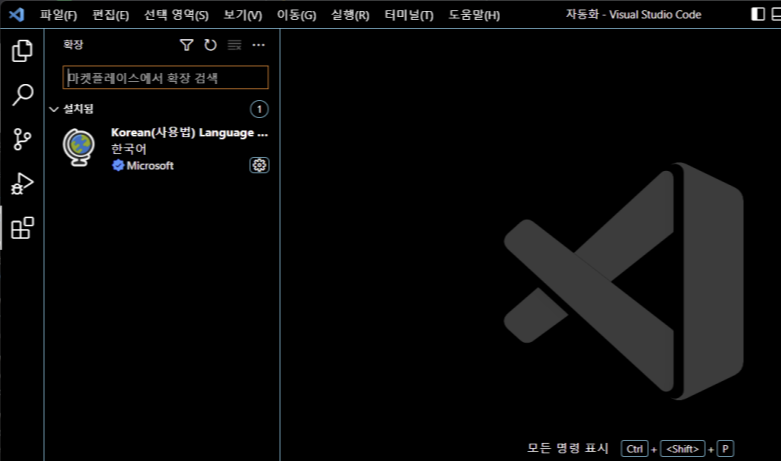Clear extension search results icon
This screenshot has width=781, height=461.
[234, 45]
